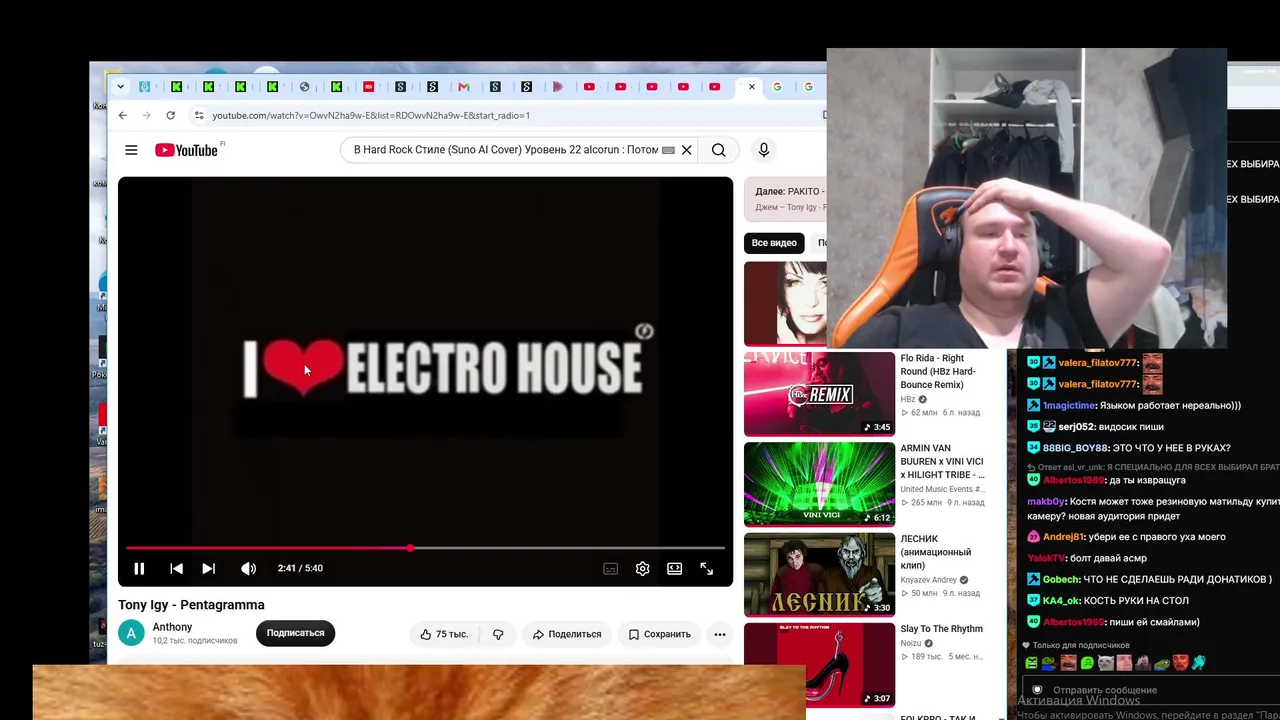The height and width of the screenshot is (720, 1280).
Task: Skip to the next video
Action: click(x=208, y=568)
